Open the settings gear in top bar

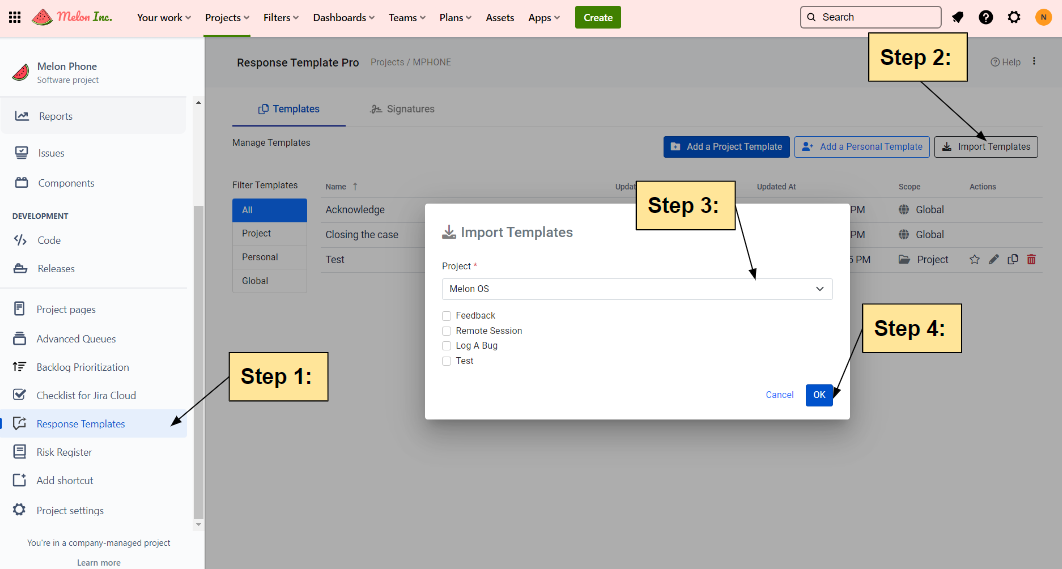click(x=1014, y=17)
